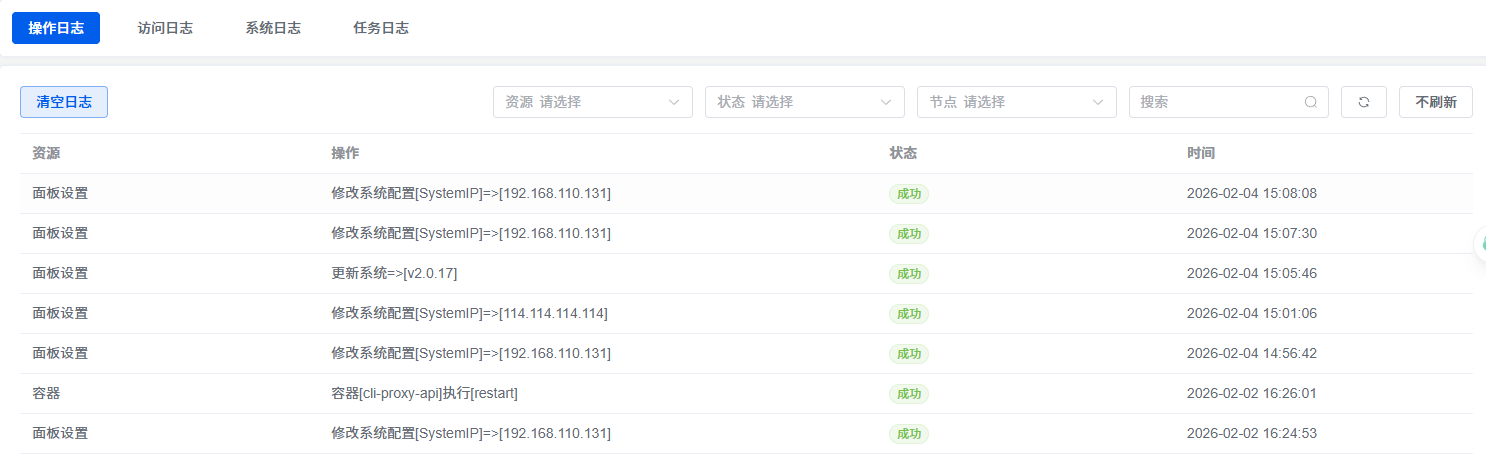
Task: Click the 时间 column header
Action: coord(1201,154)
